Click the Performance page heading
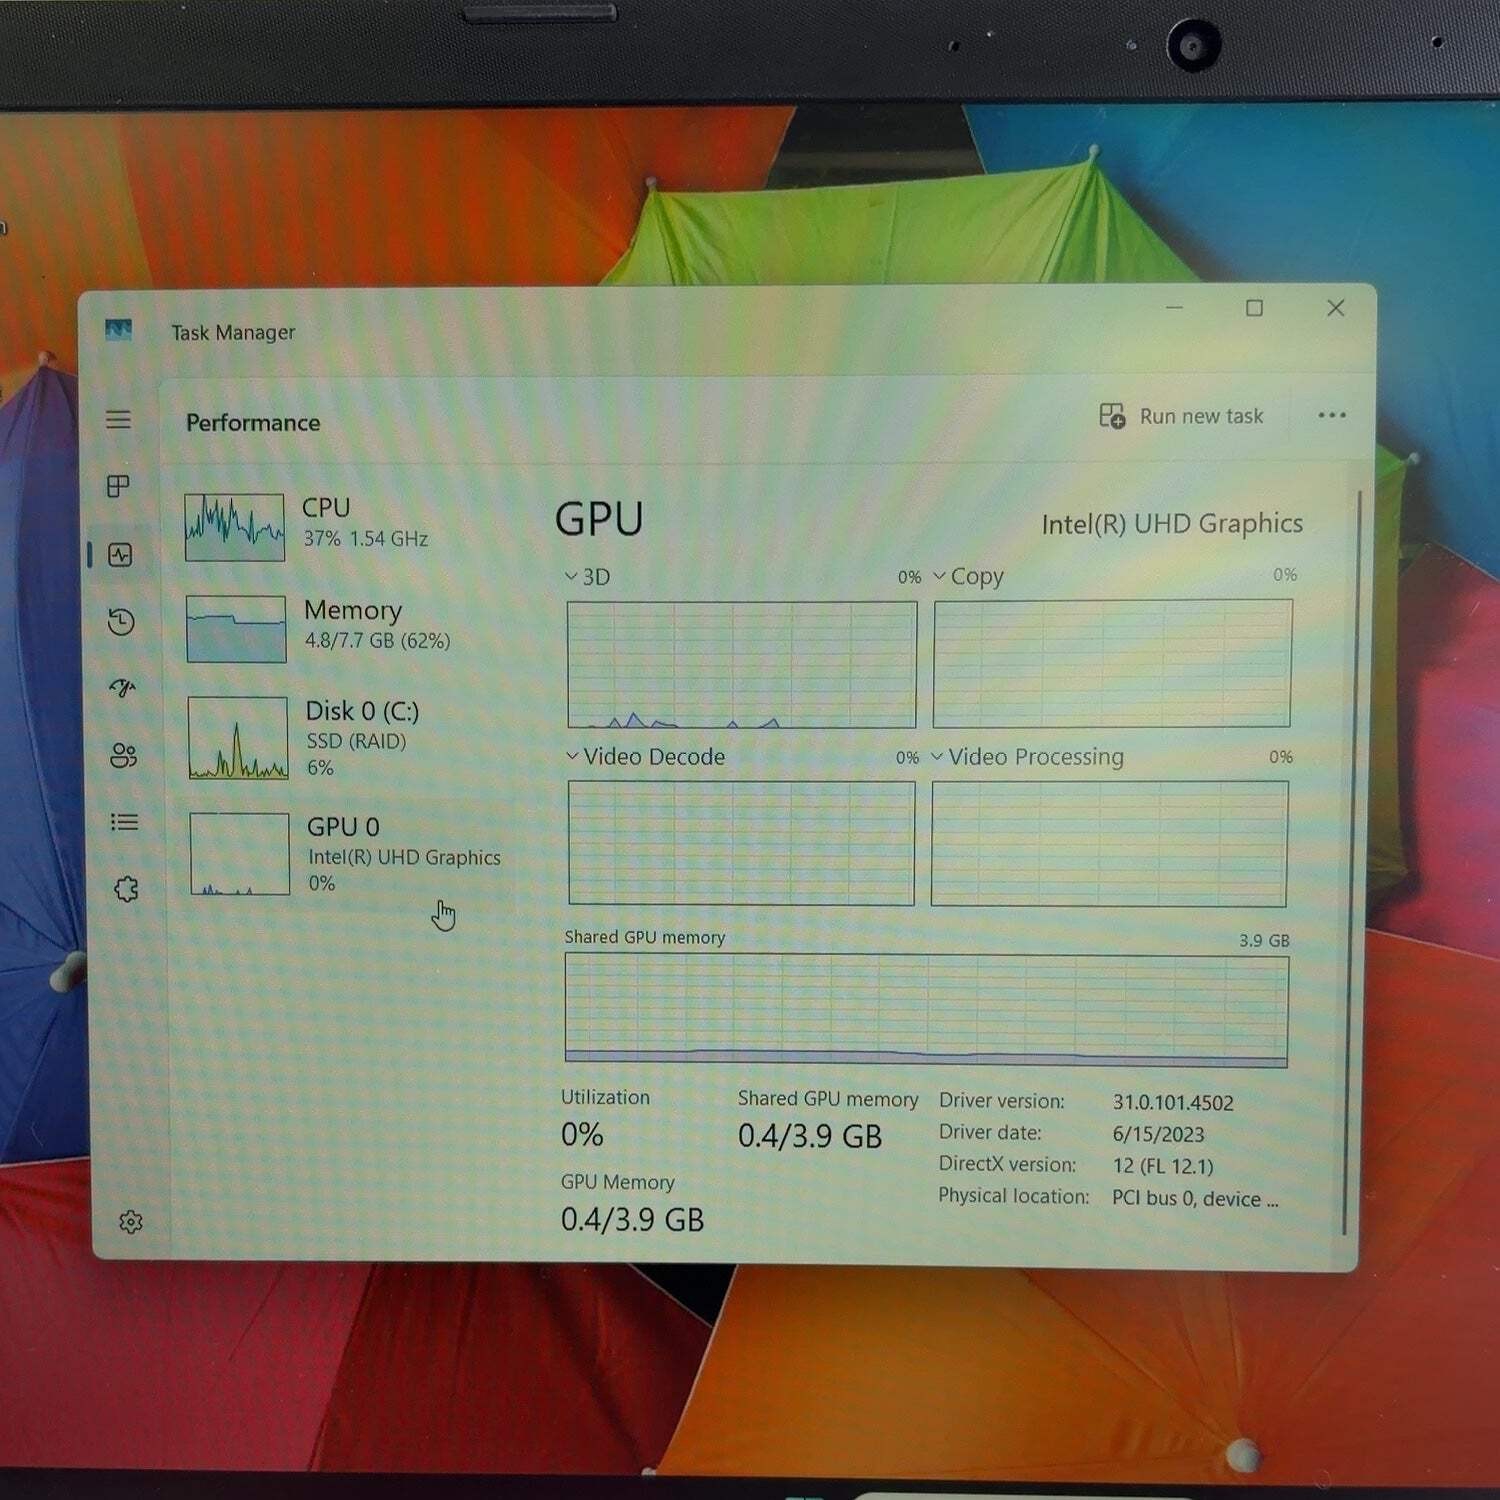The height and width of the screenshot is (1500, 1500). tap(253, 423)
